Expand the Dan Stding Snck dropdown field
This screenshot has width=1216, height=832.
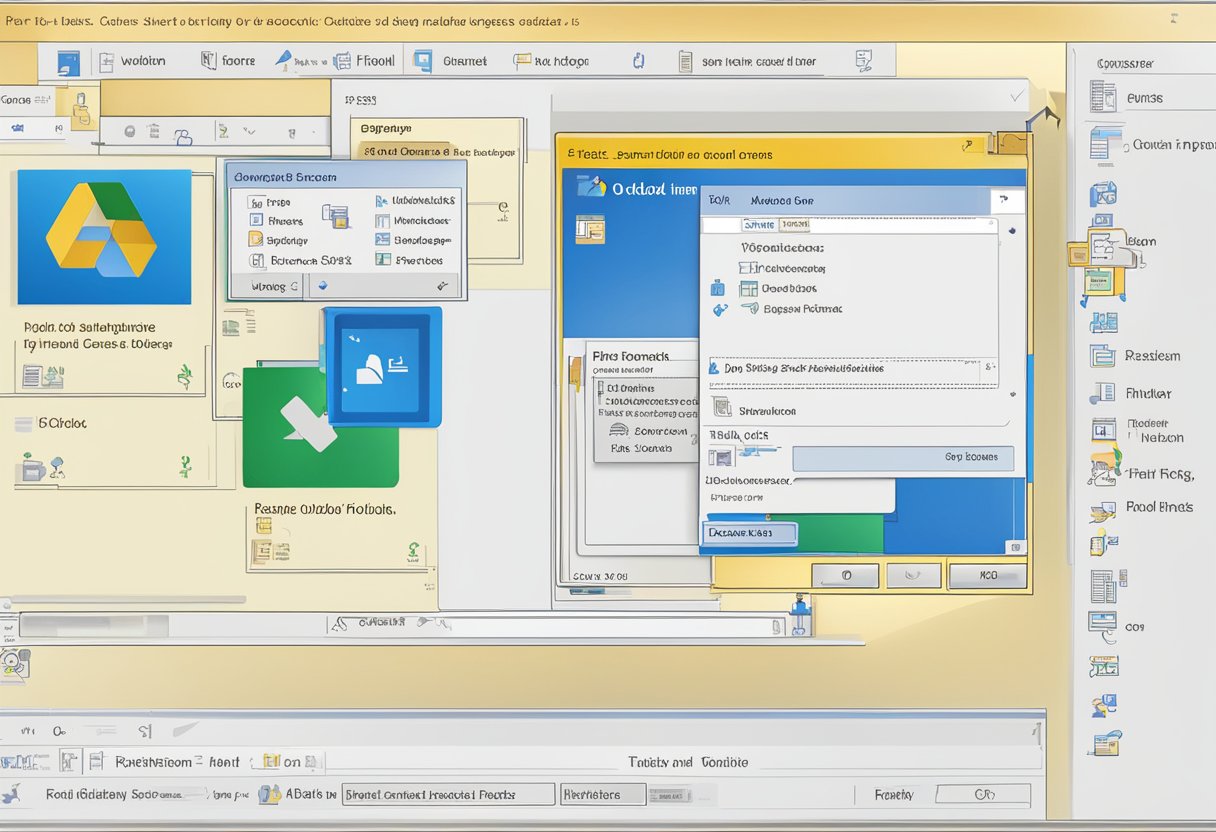[988, 368]
